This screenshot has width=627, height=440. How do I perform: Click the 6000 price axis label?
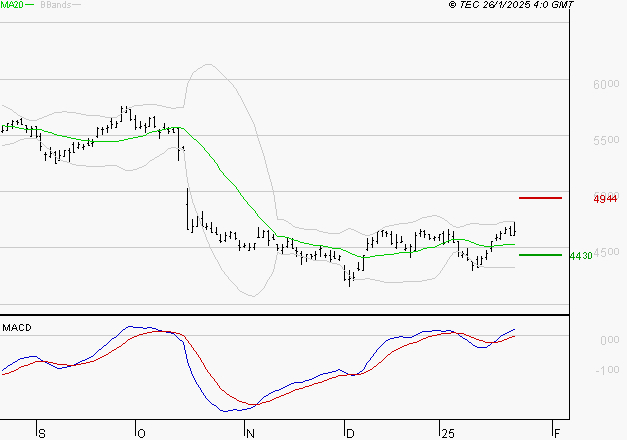[606, 84]
